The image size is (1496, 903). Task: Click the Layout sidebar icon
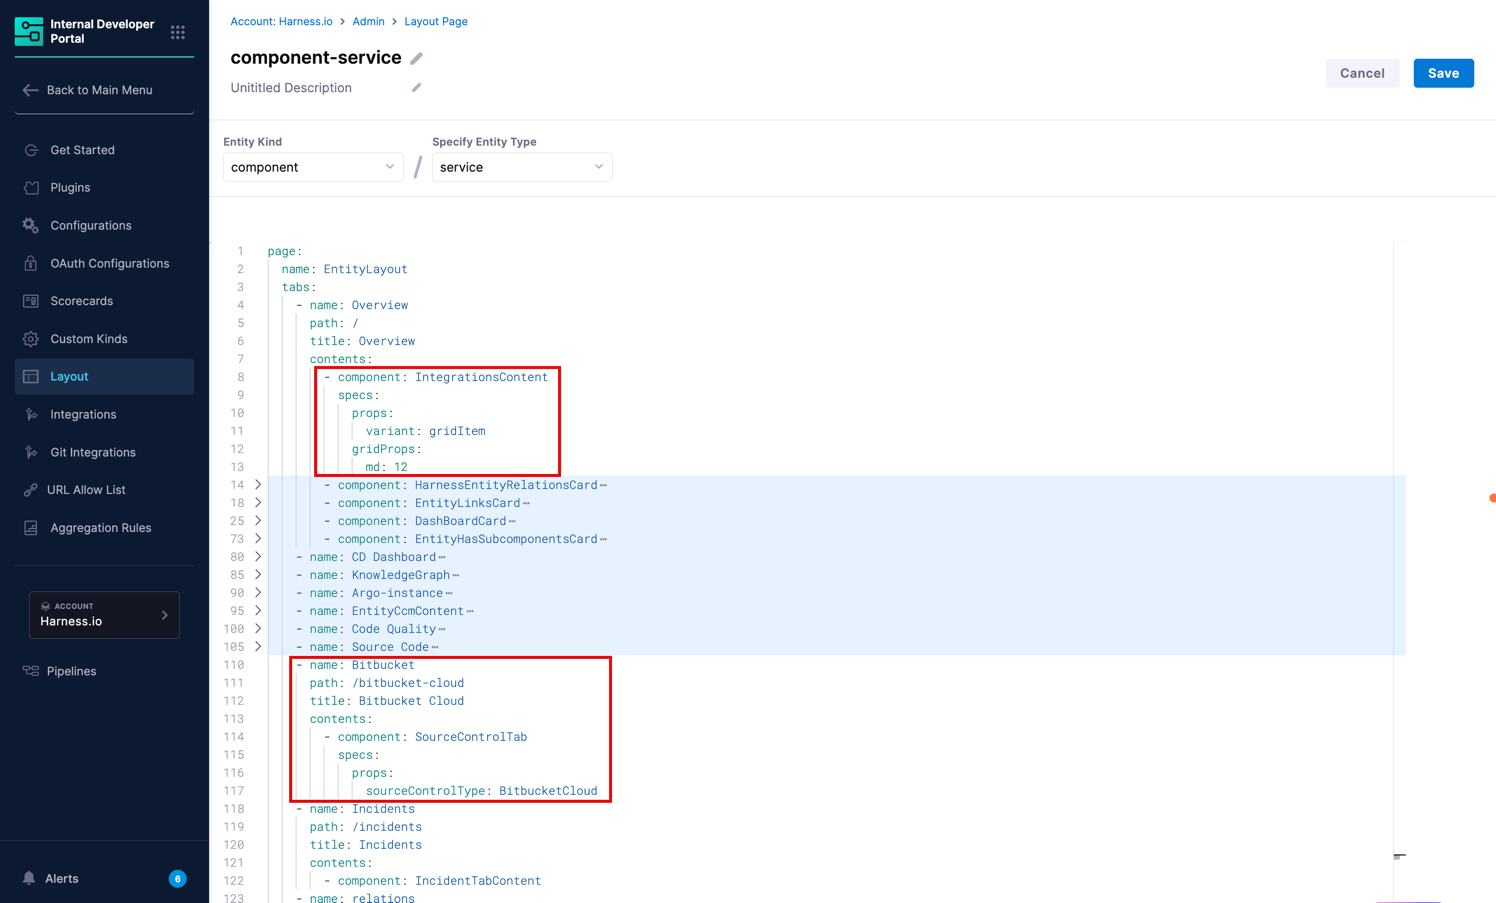[x=31, y=377]
